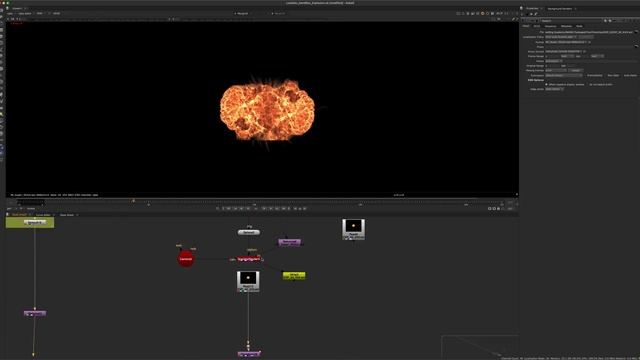The height and width of the screenshot is (360, 640).
Task: Click the File path input field
Action: (x=589, y=32)
